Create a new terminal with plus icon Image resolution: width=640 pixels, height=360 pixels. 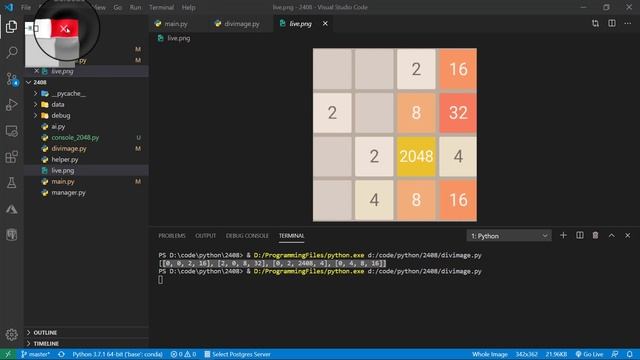563,236
